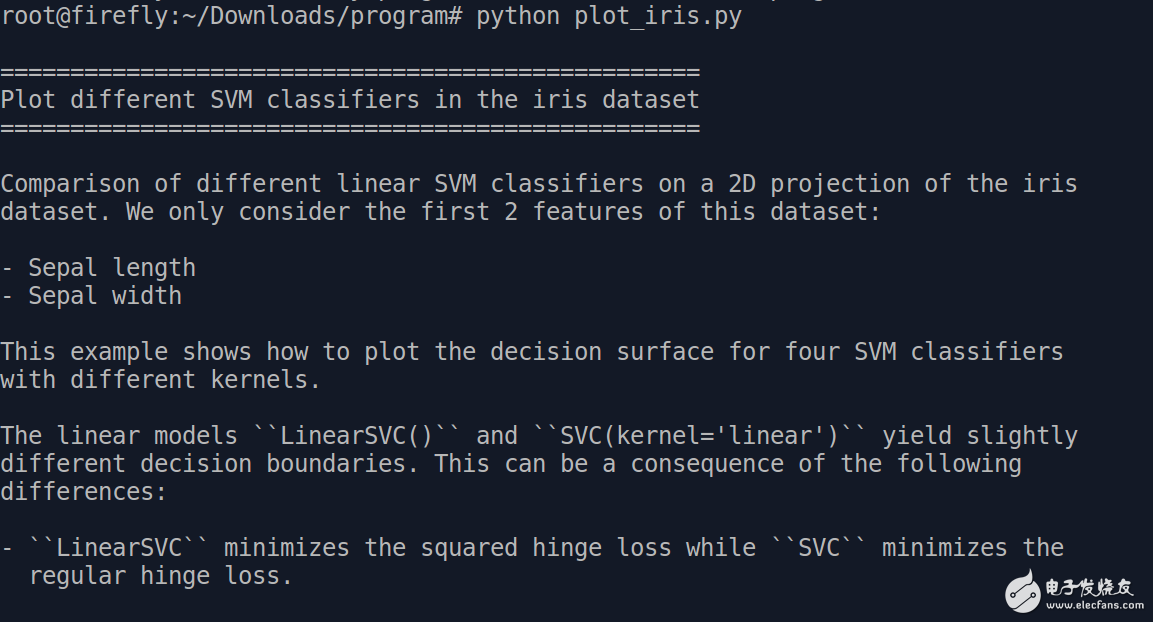The width and height of the screenshot is (1153, 622).
Task: Click the top row of equals signs
Action: 350,72
